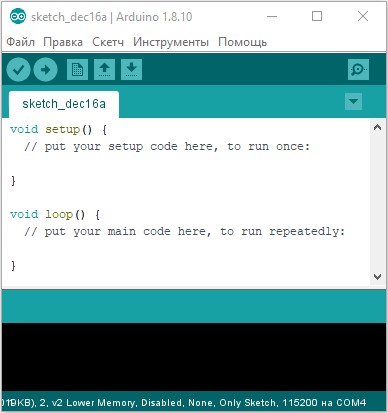Image resolution: width=388 pixels, height=413 pixels.
Task: Save the sketch with down-arrow icon
Action: pyautogui.click(x=131, y=70)
